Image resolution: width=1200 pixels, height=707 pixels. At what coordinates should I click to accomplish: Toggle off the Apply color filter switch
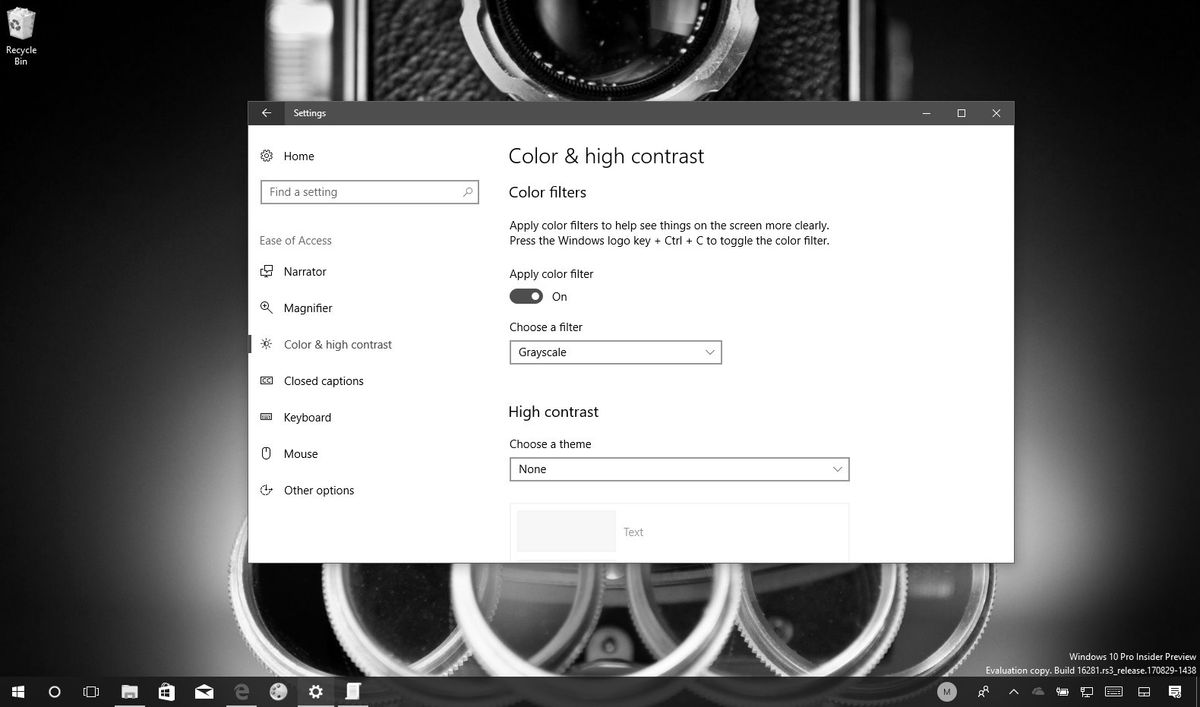pos(525,296)
